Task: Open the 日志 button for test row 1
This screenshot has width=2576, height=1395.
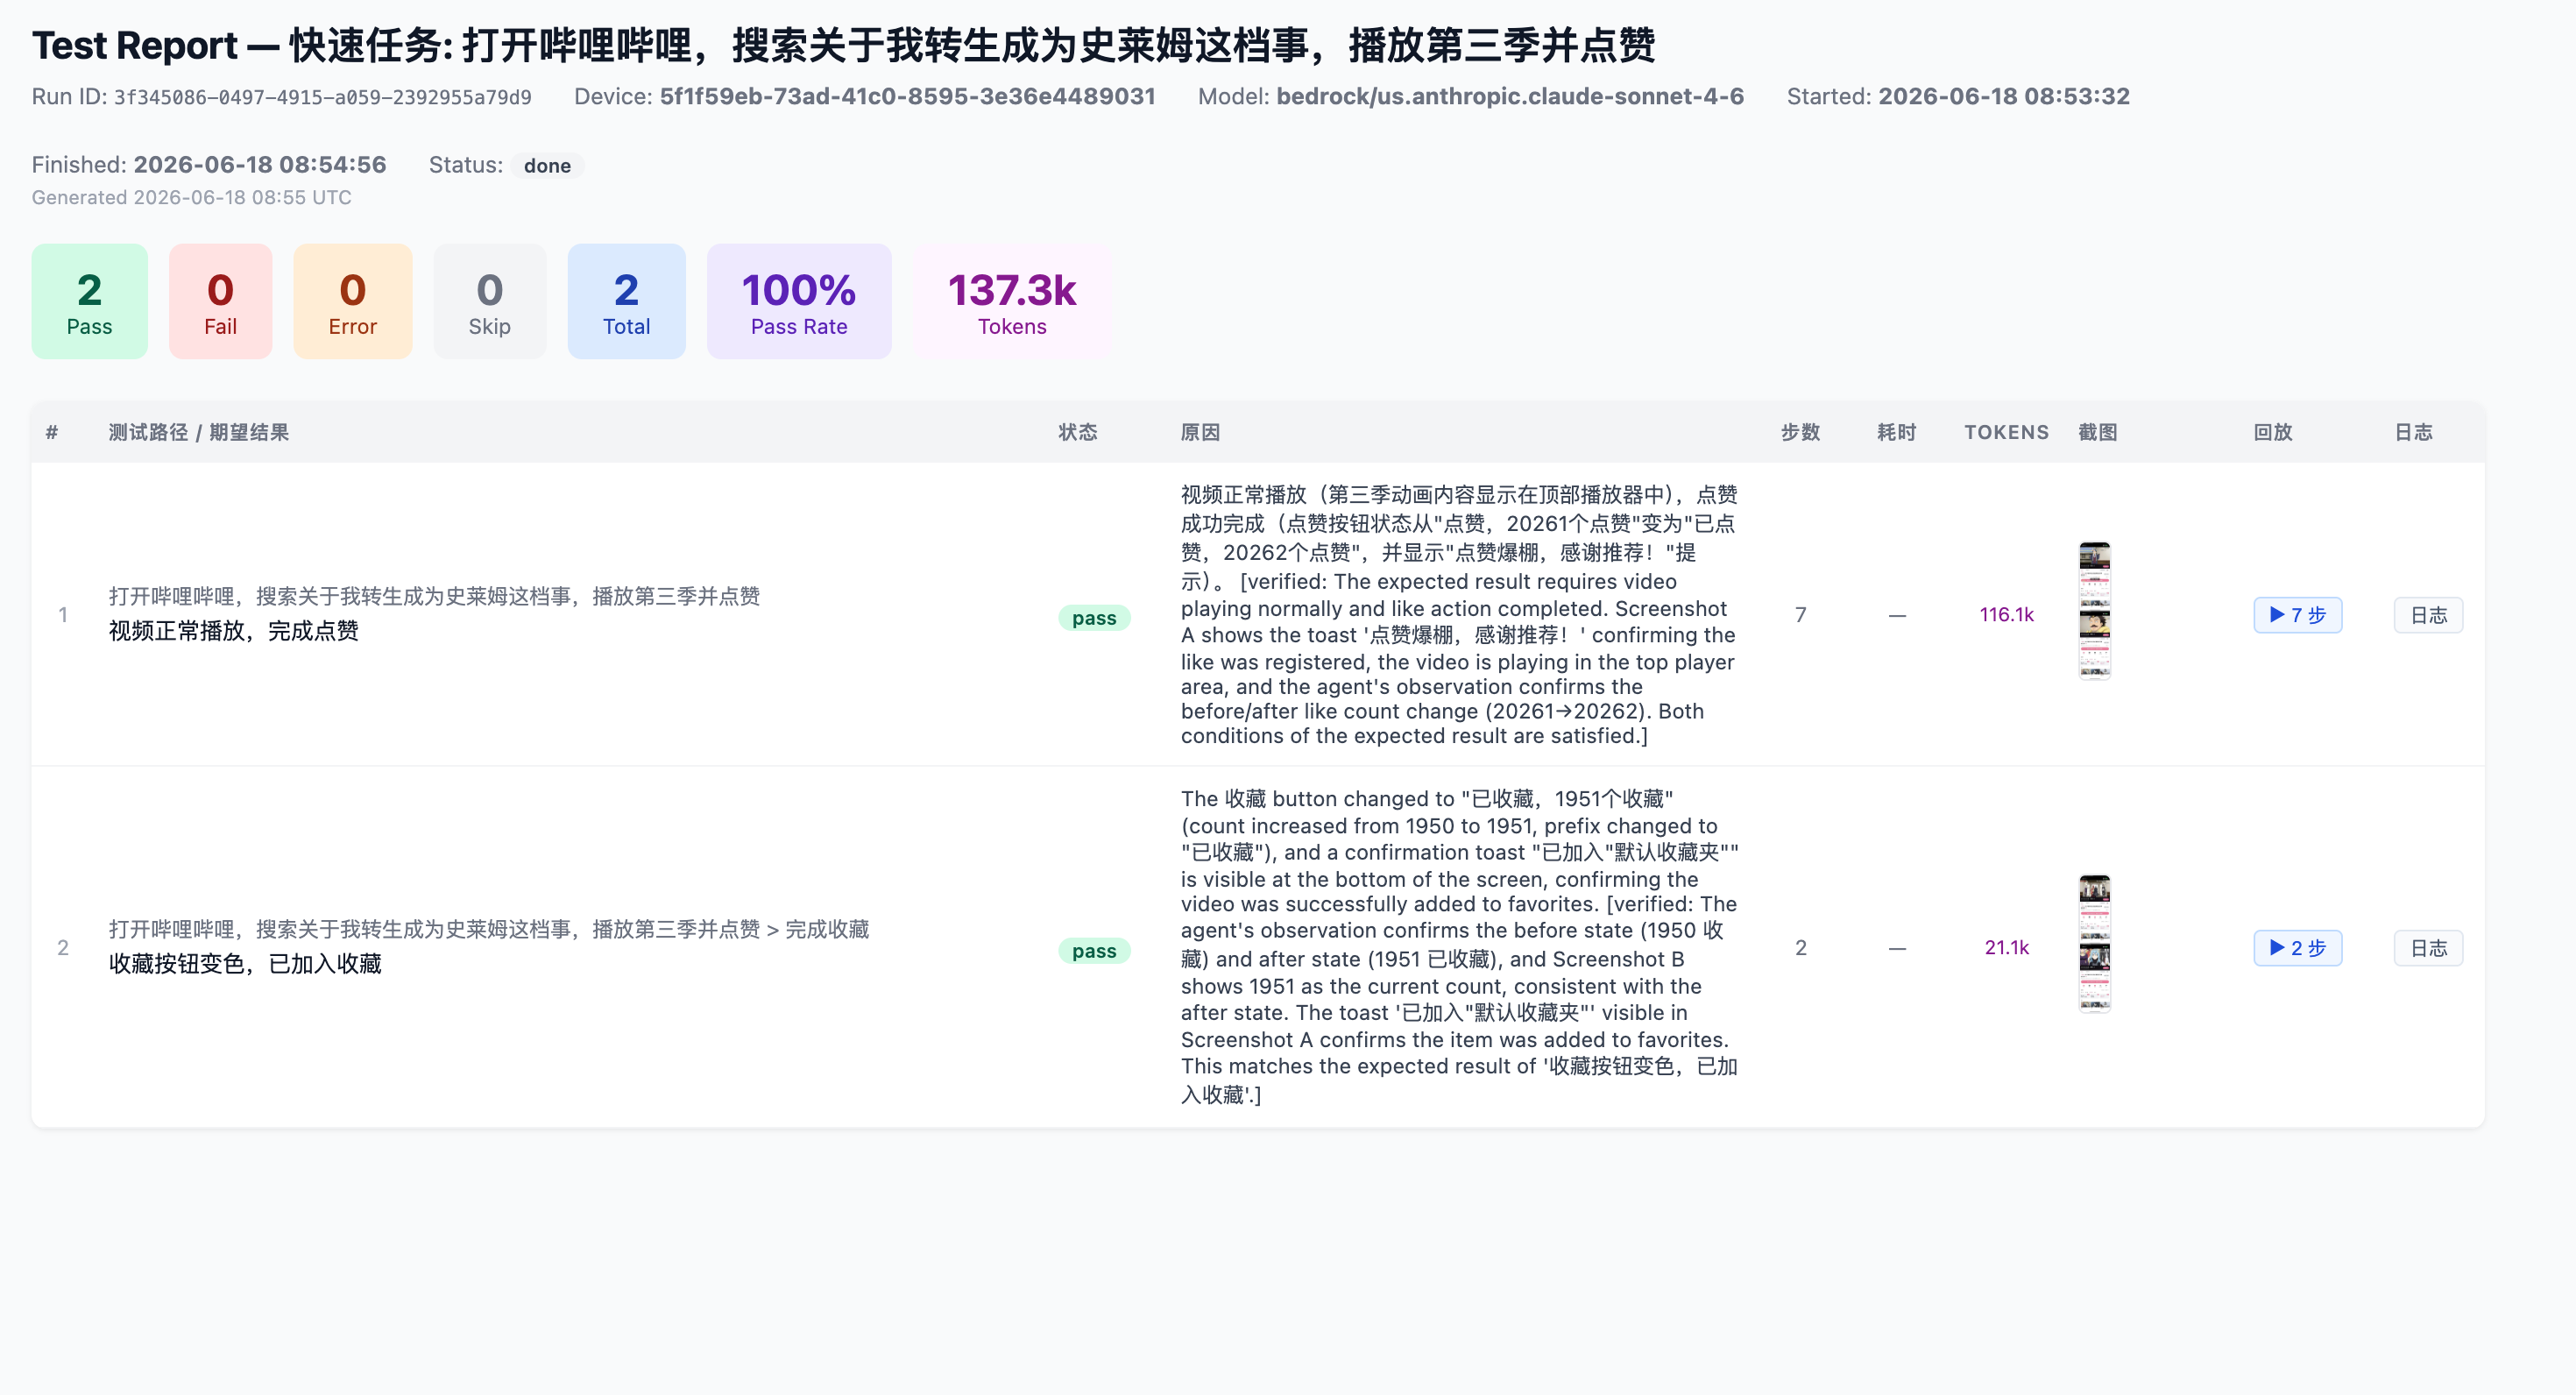Action: (2428, 615)
